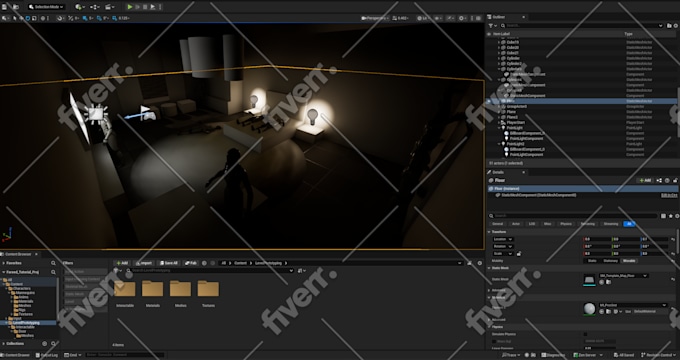
Task: Sort Outliner by Item Label column
Action: coord(501,34)
